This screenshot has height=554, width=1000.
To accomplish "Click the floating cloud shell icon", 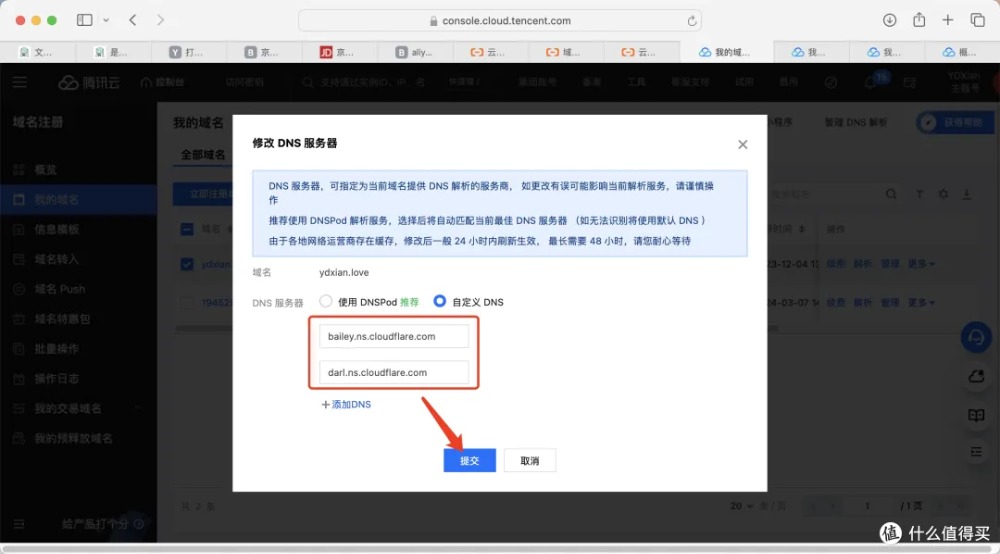I will click(x=976, y=377).
